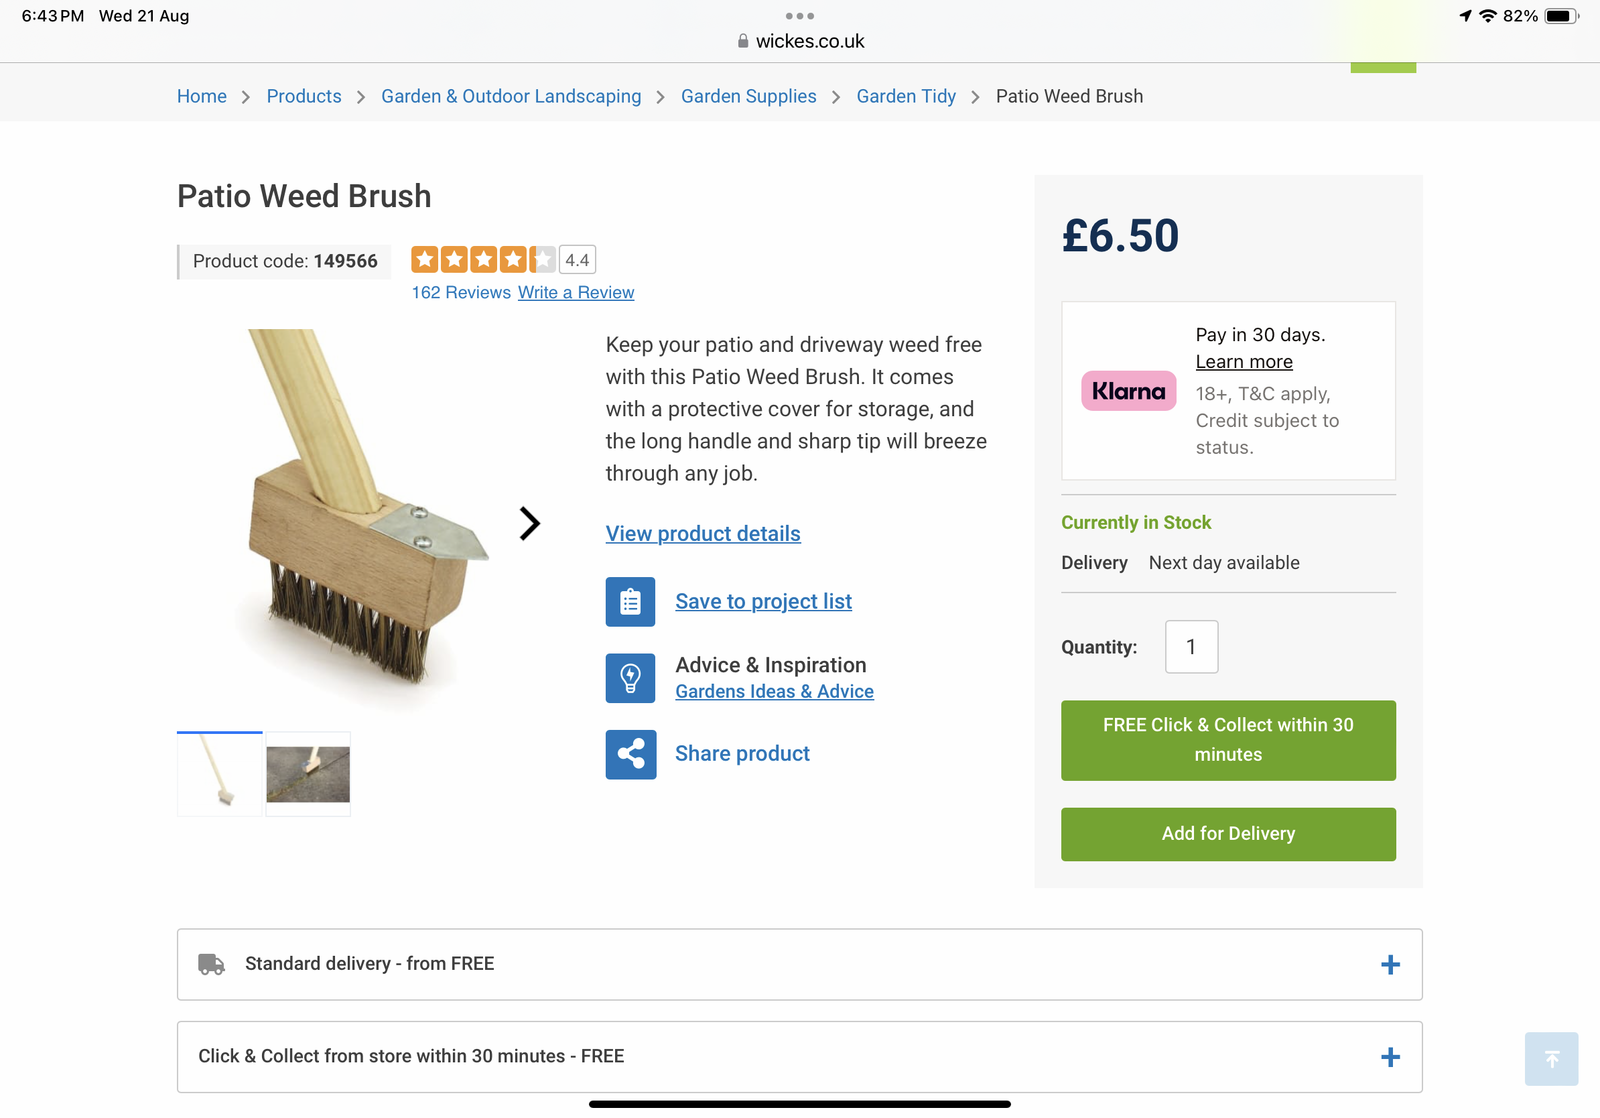Click the Save to project list clipboard icon

coord(630,602)
